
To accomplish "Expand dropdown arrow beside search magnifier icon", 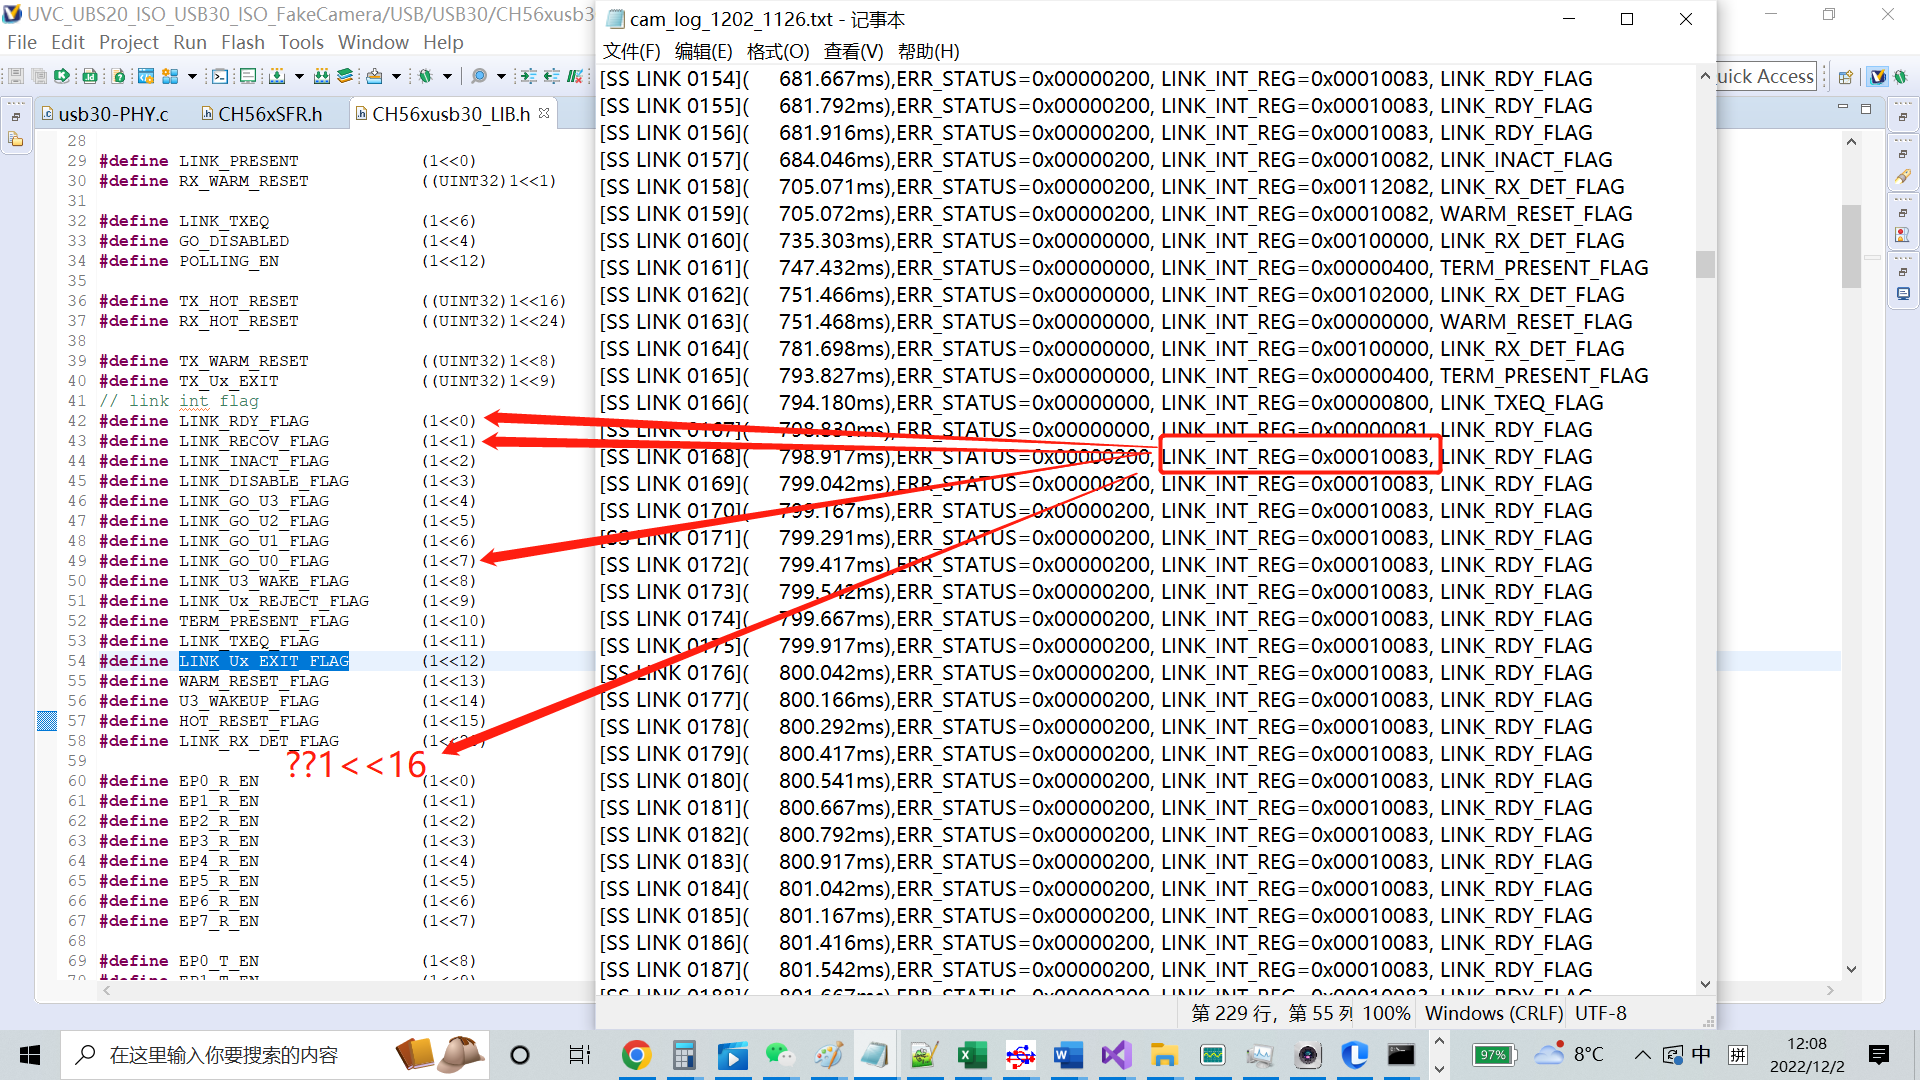I will [x=501, y=76].
